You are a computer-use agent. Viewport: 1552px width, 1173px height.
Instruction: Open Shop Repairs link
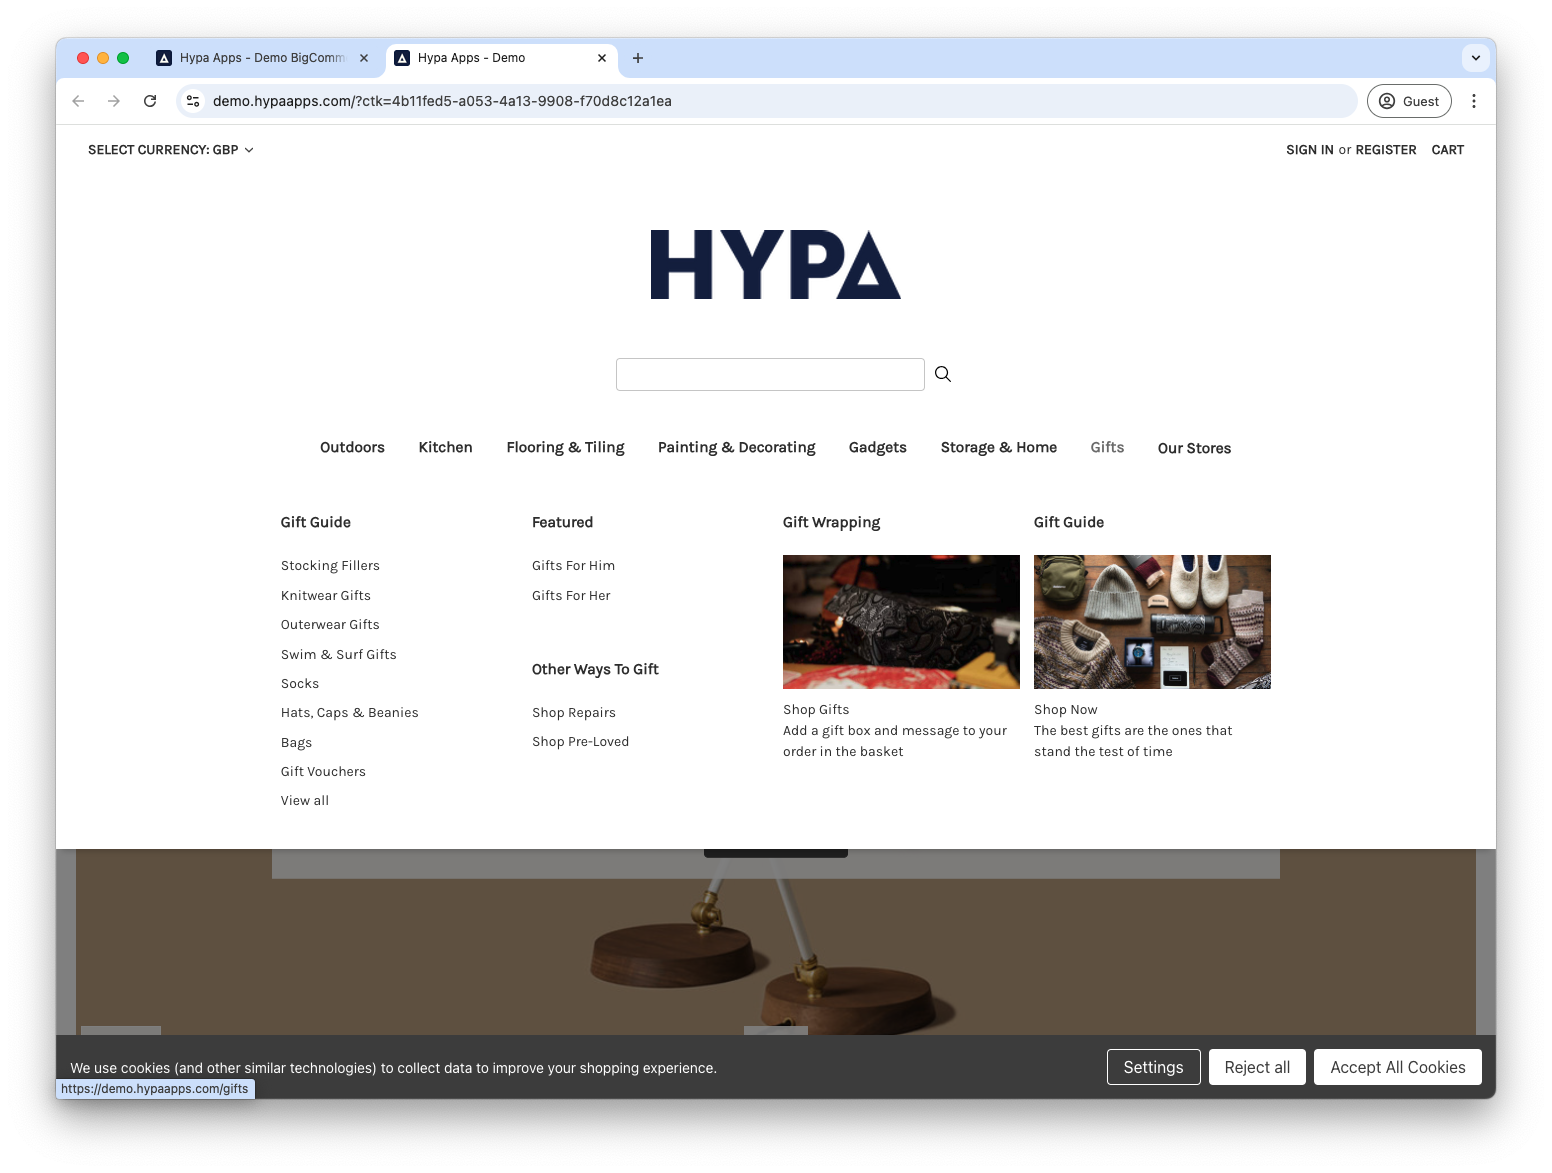574,713
